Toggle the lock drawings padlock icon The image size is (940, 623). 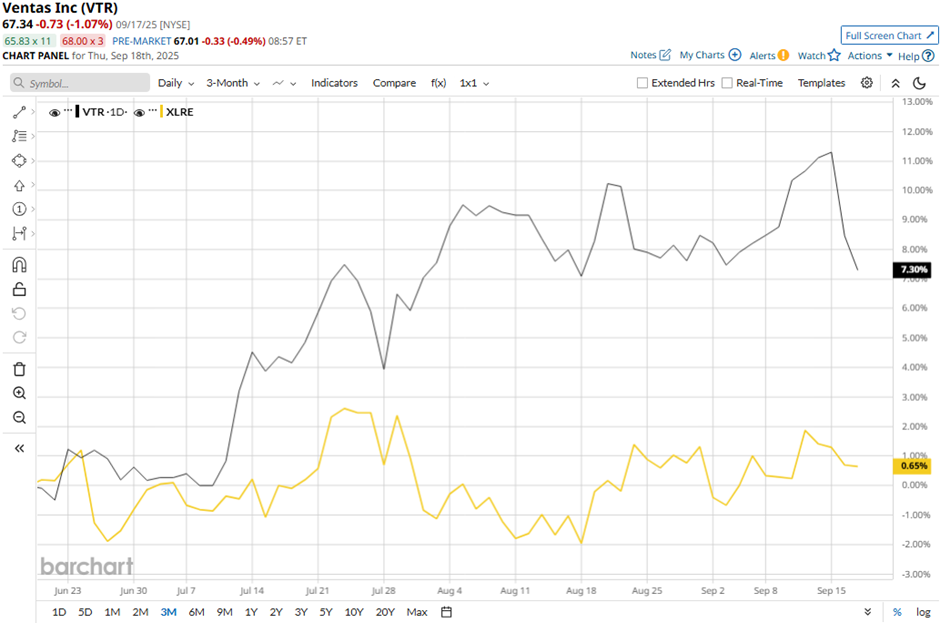(19, 290)
